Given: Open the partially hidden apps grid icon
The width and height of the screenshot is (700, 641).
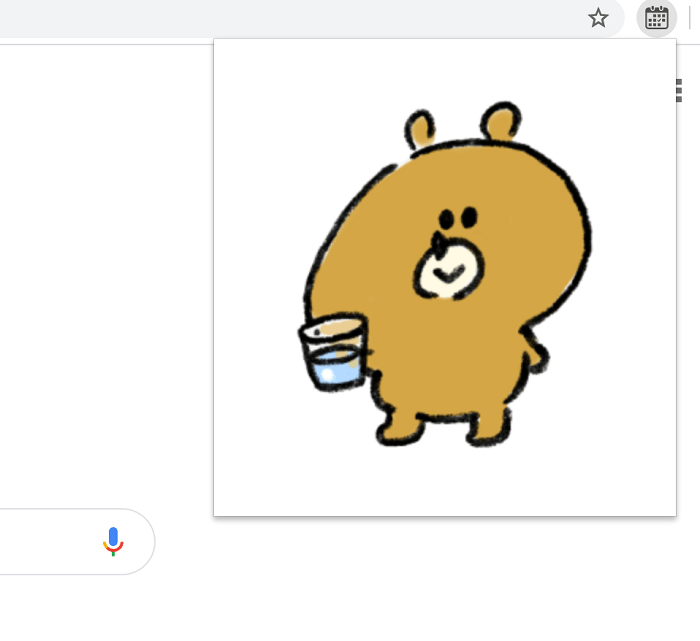Looking at the screenshot, I should [679, 91].
